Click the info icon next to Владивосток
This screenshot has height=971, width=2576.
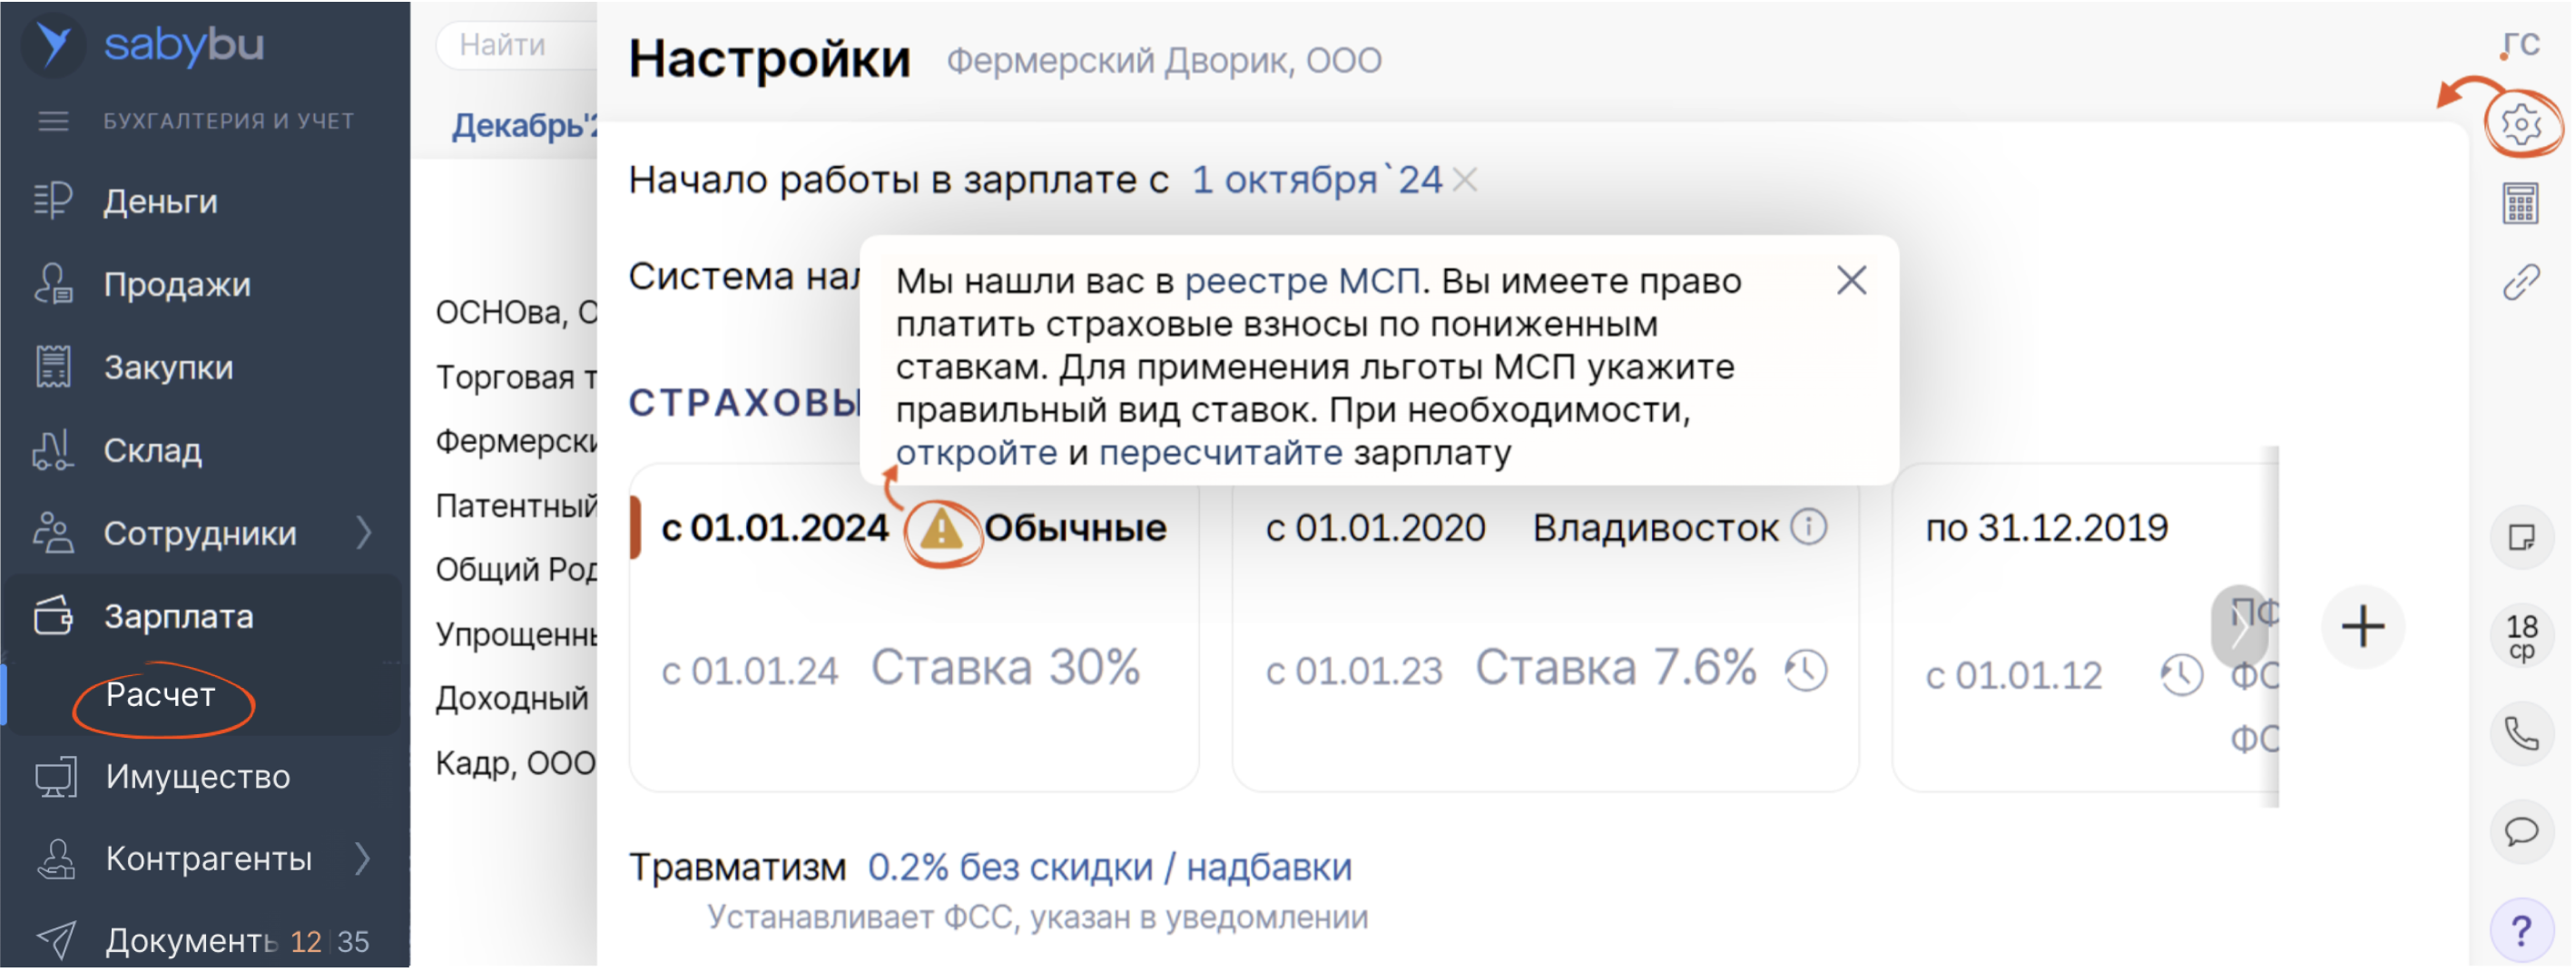coord(1808,526)
